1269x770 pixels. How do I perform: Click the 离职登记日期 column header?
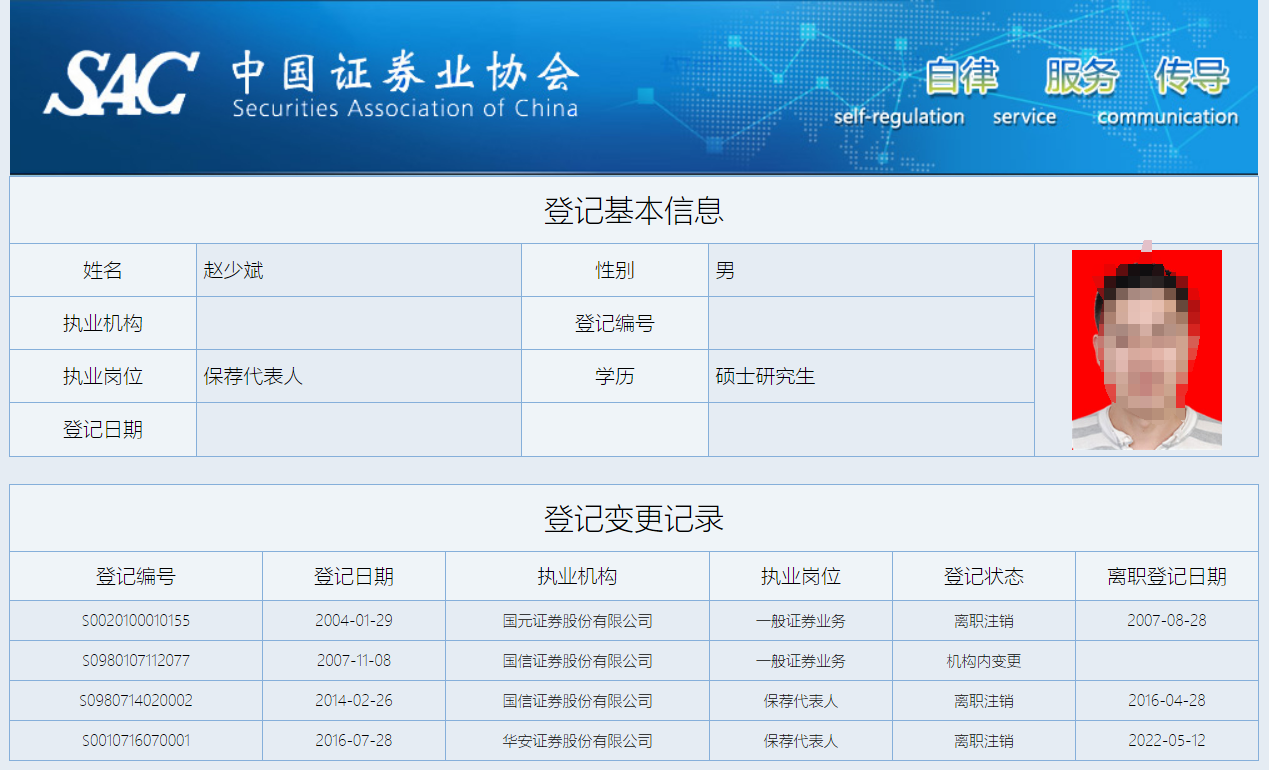click(x=1167, y=576)
